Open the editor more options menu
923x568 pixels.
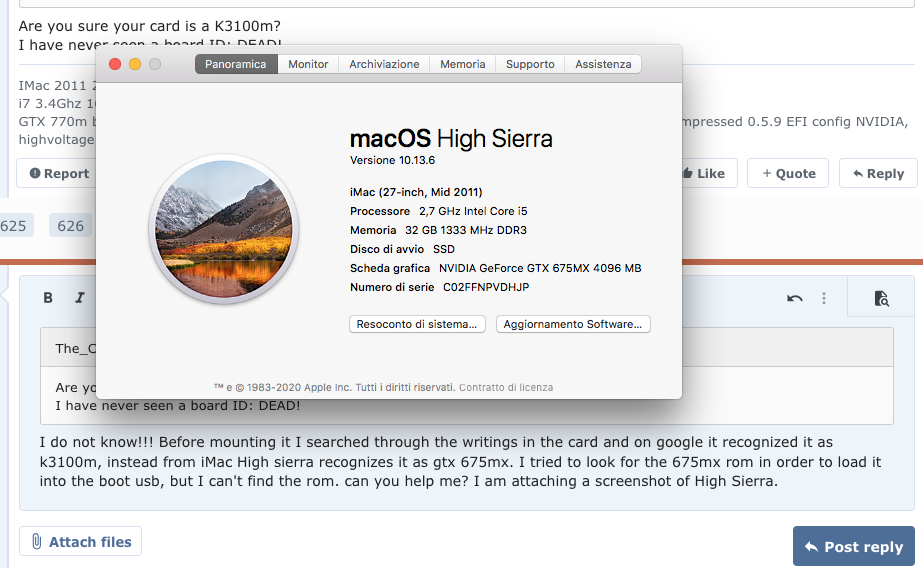(824, 298)
